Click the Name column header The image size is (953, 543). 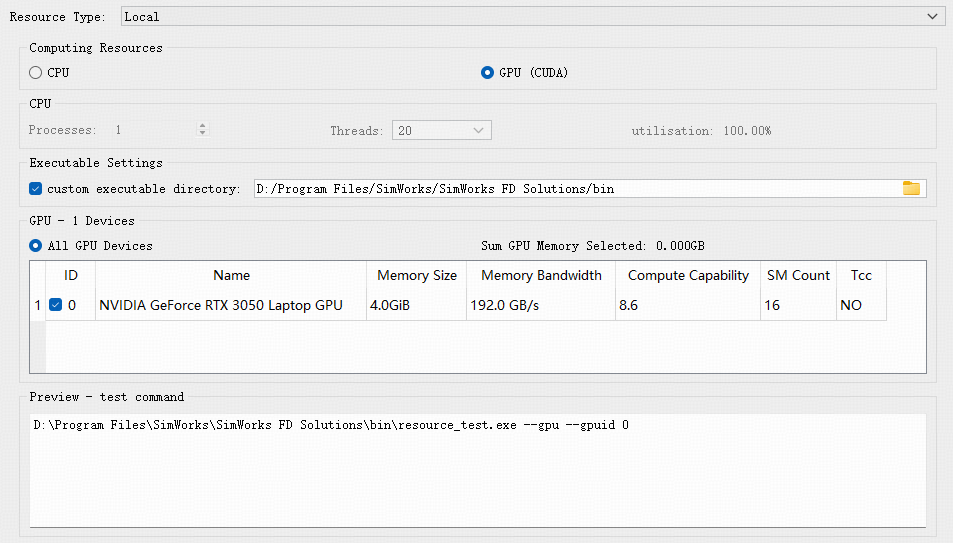[231, 276]
